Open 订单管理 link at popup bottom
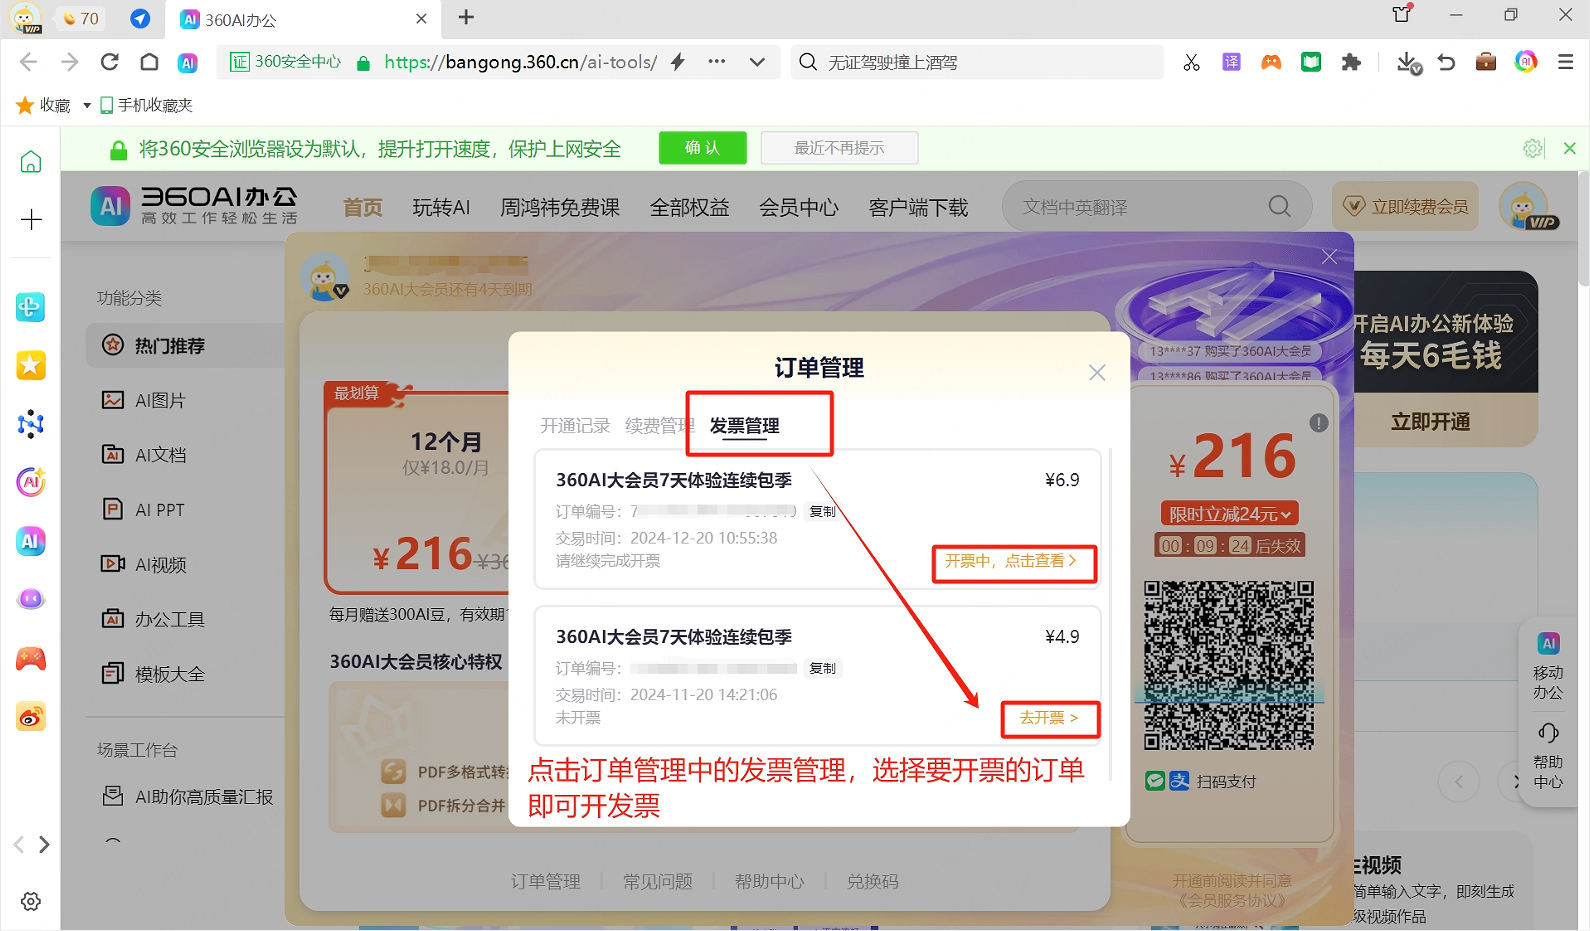1590x931 pixels. tap(545, 881)
